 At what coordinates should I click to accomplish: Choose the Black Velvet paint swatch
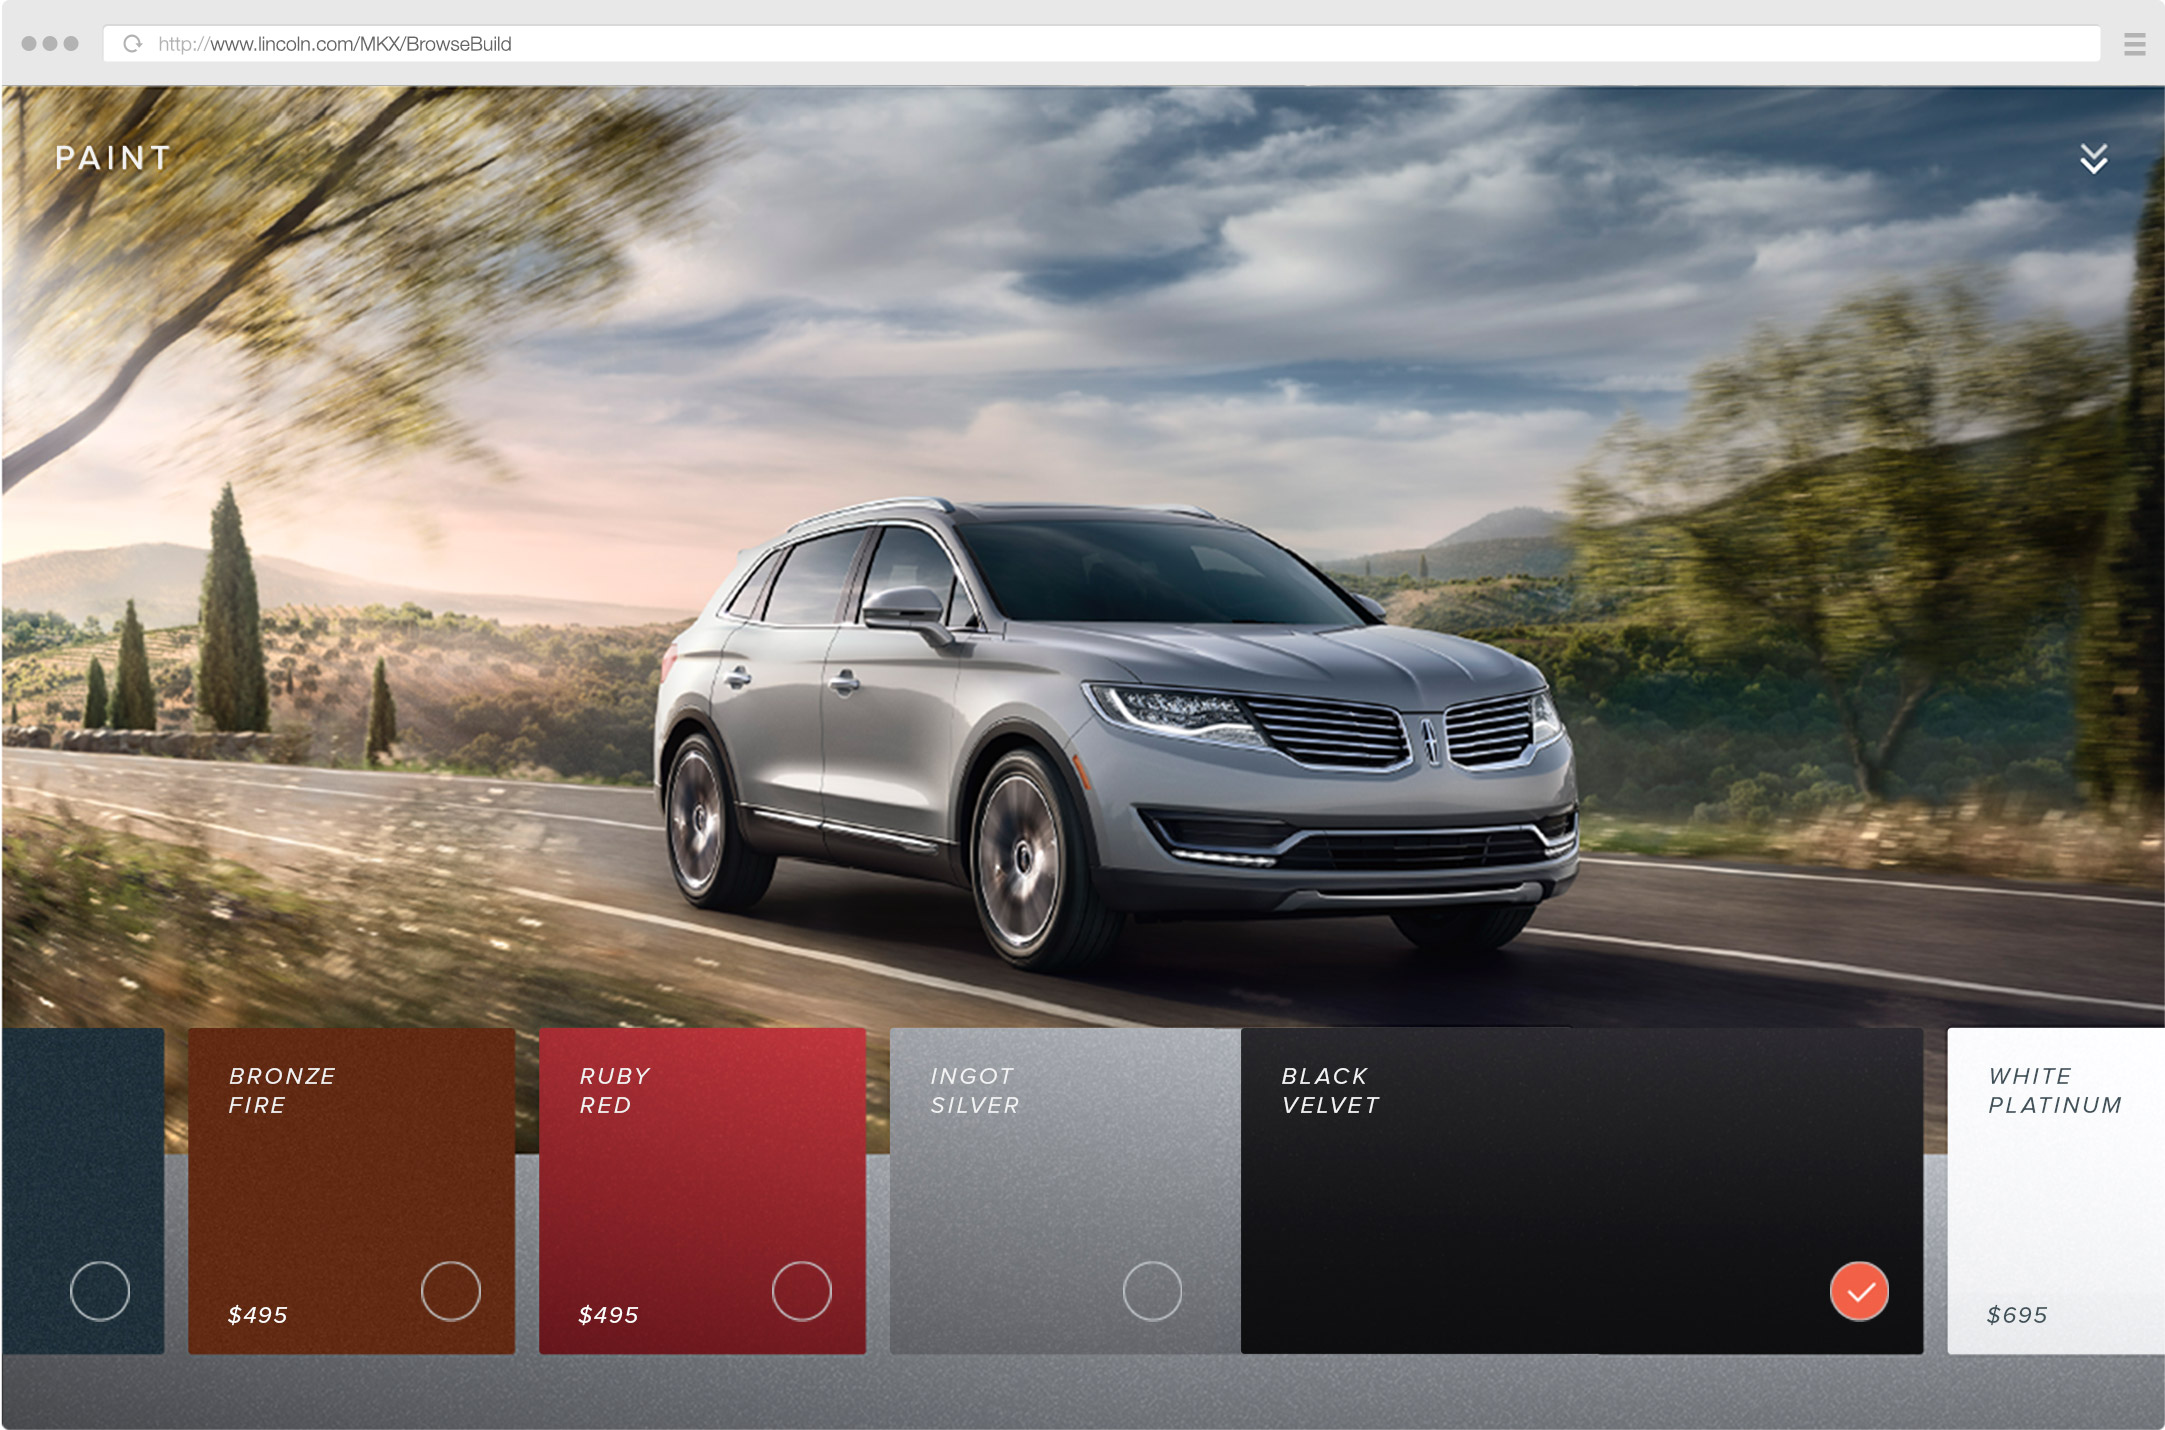click(x=1582, y=1191)
